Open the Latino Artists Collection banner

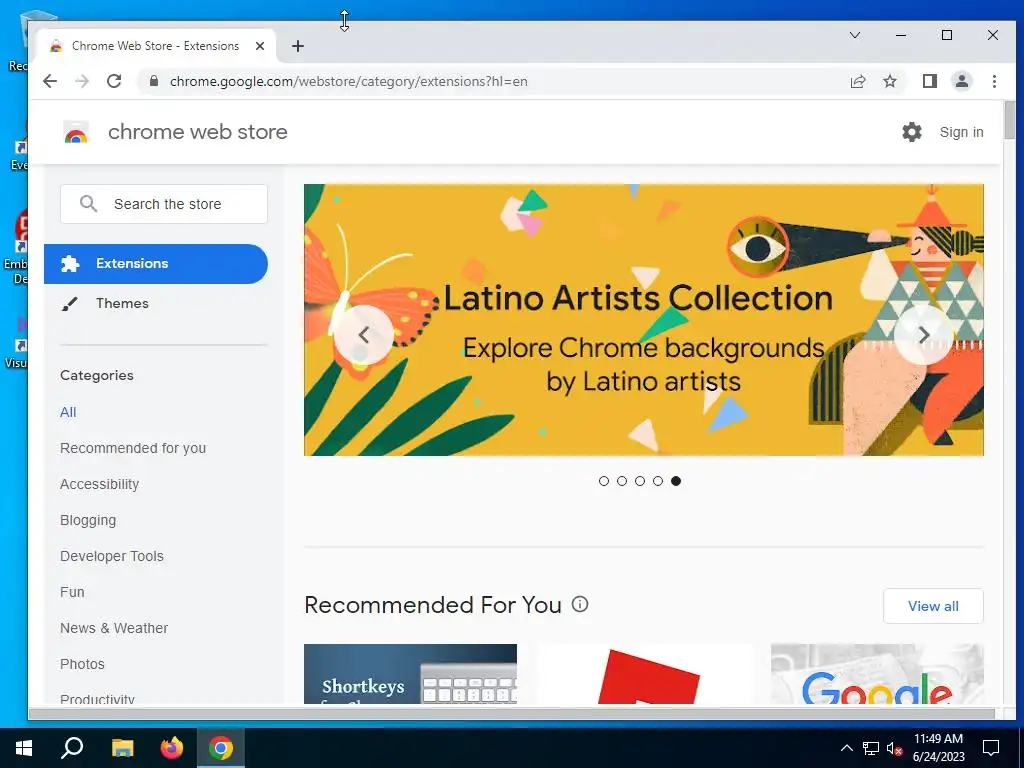pos(643,320)
